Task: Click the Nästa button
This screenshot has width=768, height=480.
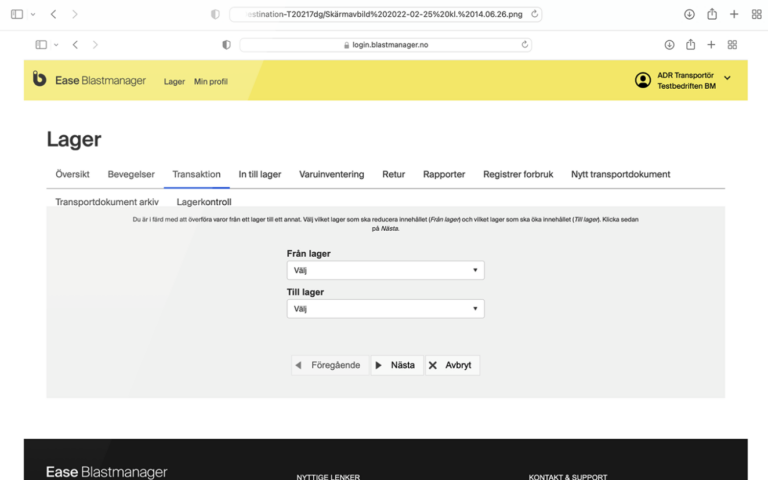Action: tap(396, 365)
